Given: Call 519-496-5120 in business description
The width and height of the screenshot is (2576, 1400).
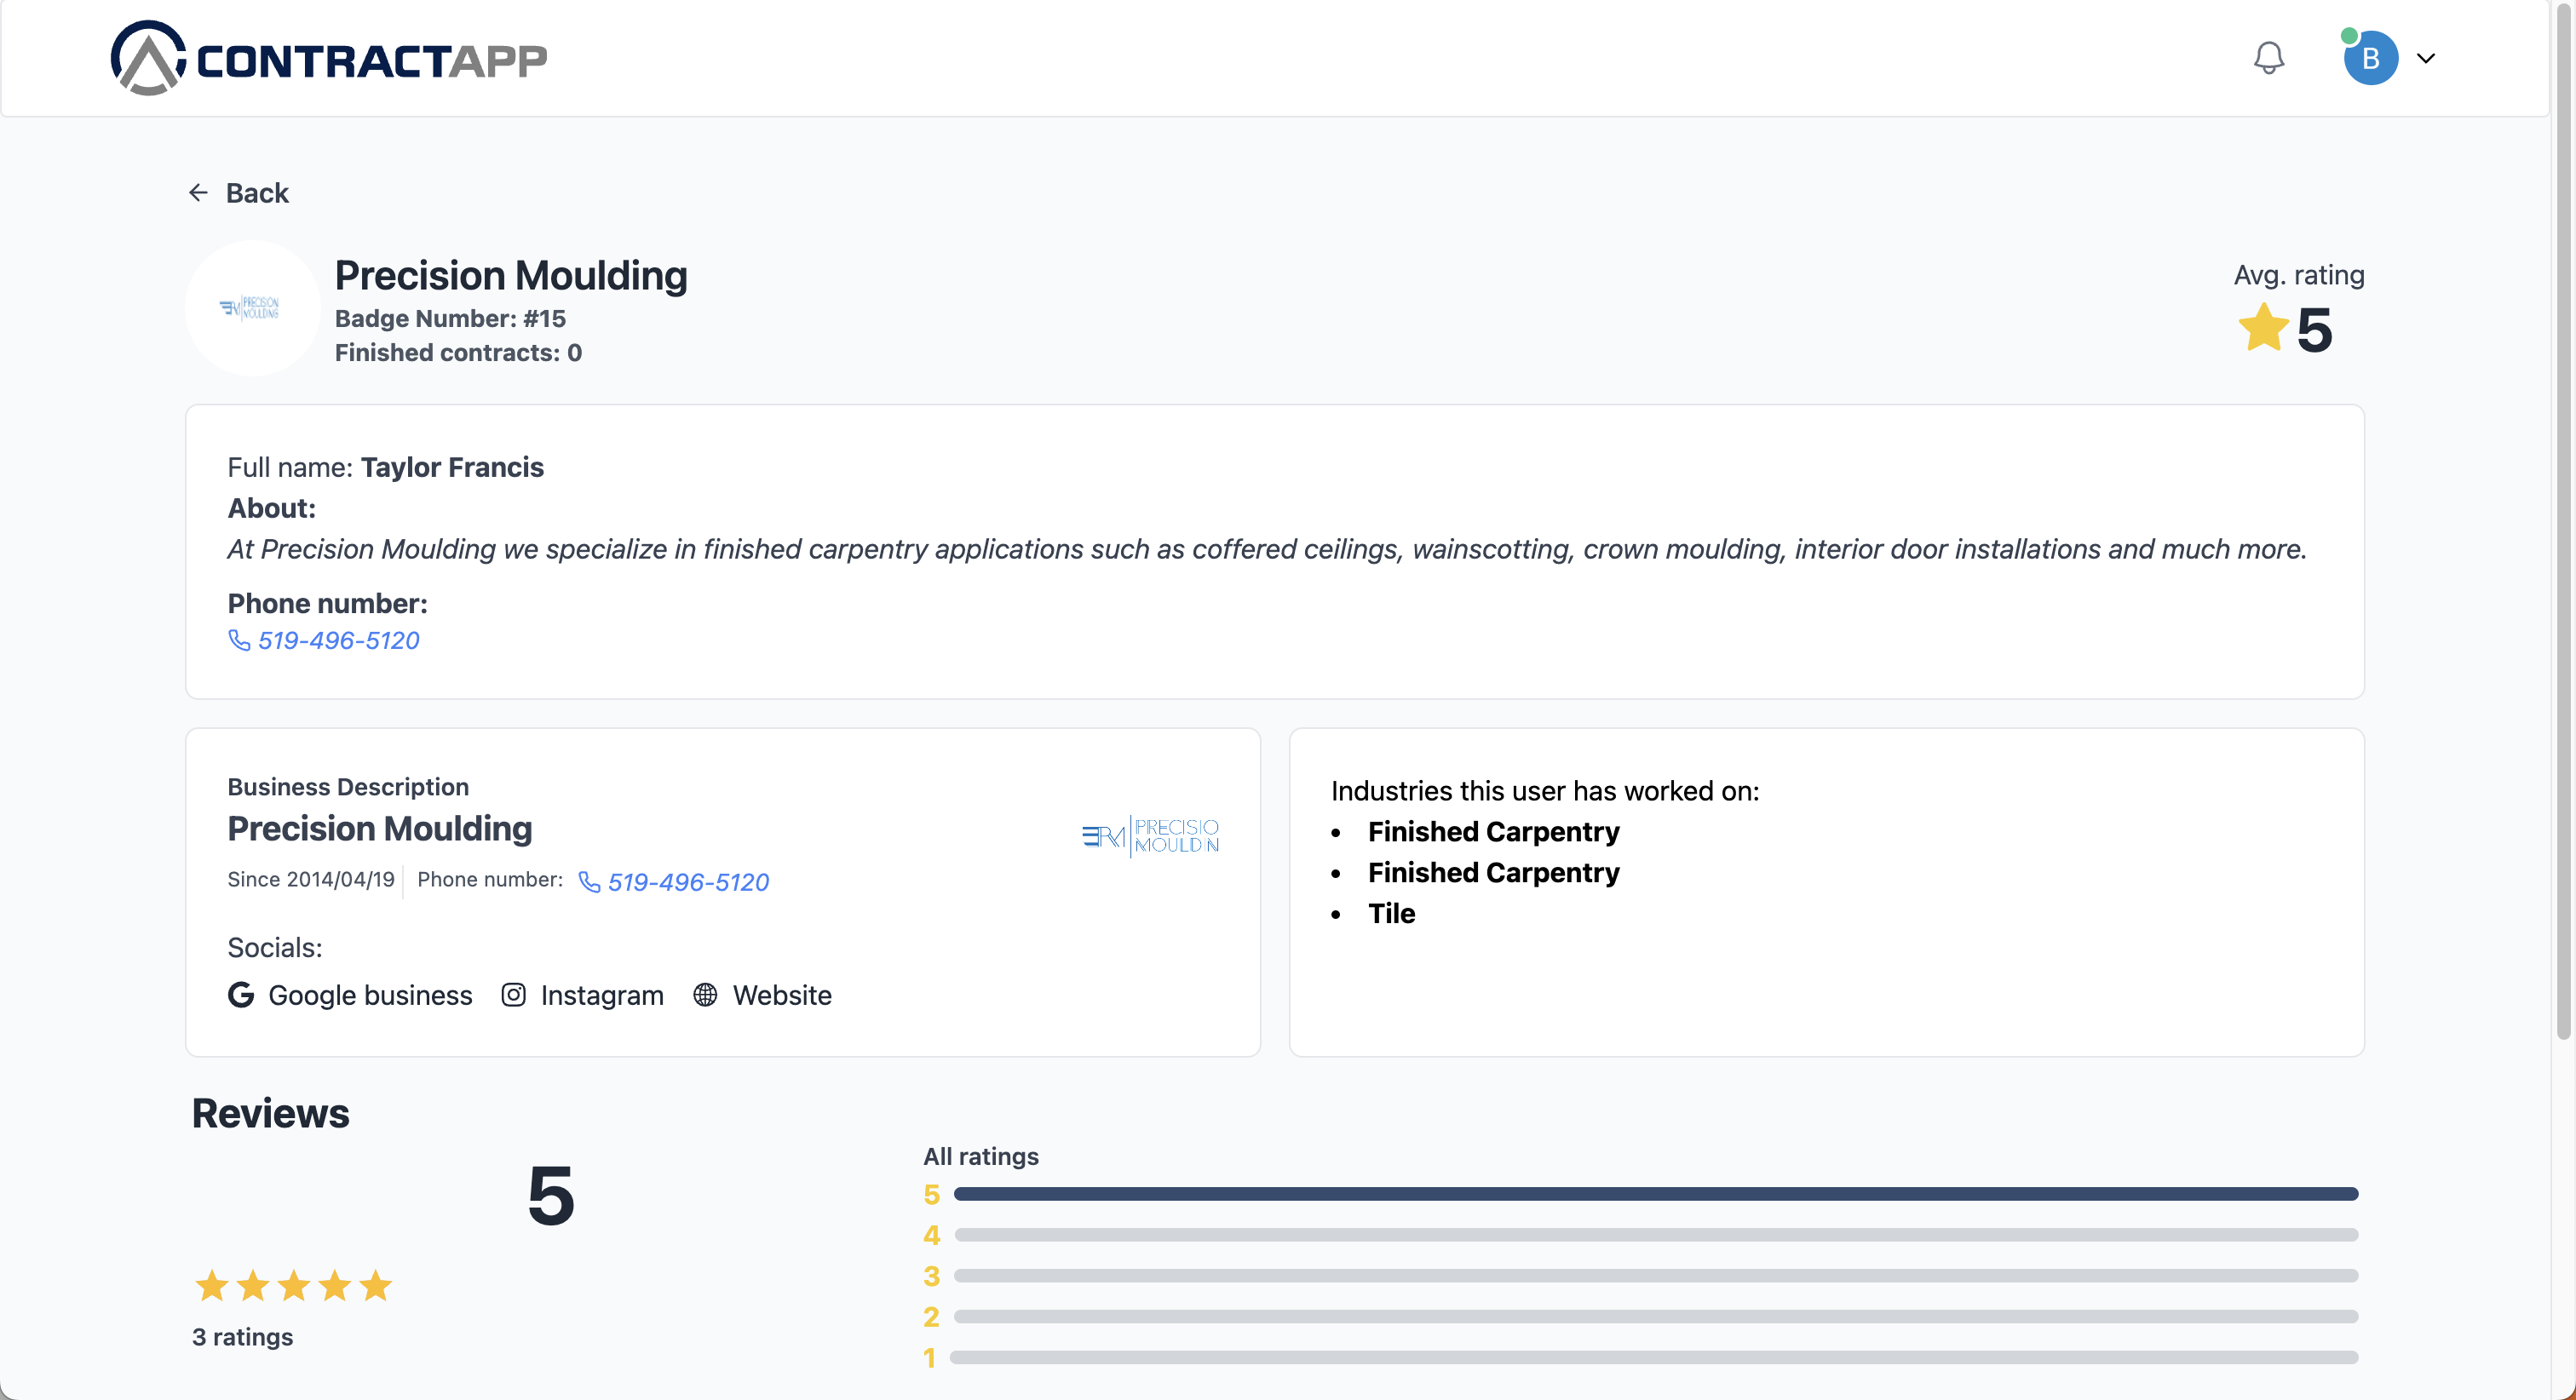Looking at the screenshot, I should coord(688,882).
